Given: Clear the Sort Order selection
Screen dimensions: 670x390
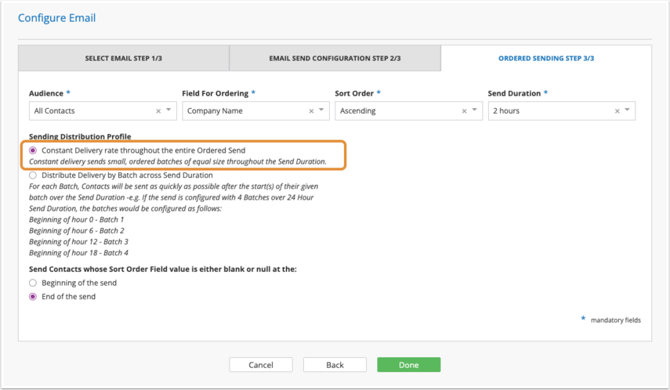Looking at the screenshot, I should pos(464,111).
